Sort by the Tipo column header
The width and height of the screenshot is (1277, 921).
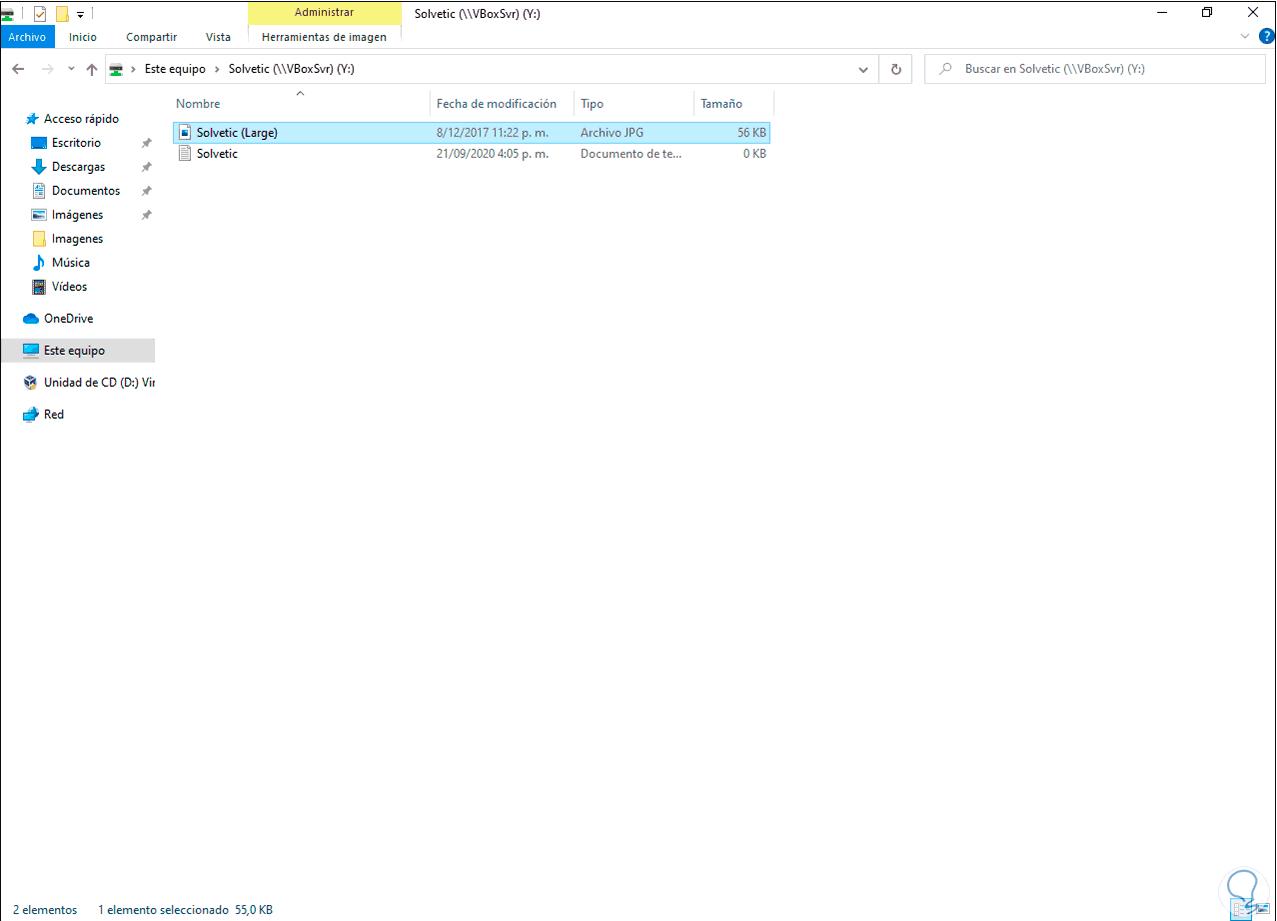tap(592, 104)
